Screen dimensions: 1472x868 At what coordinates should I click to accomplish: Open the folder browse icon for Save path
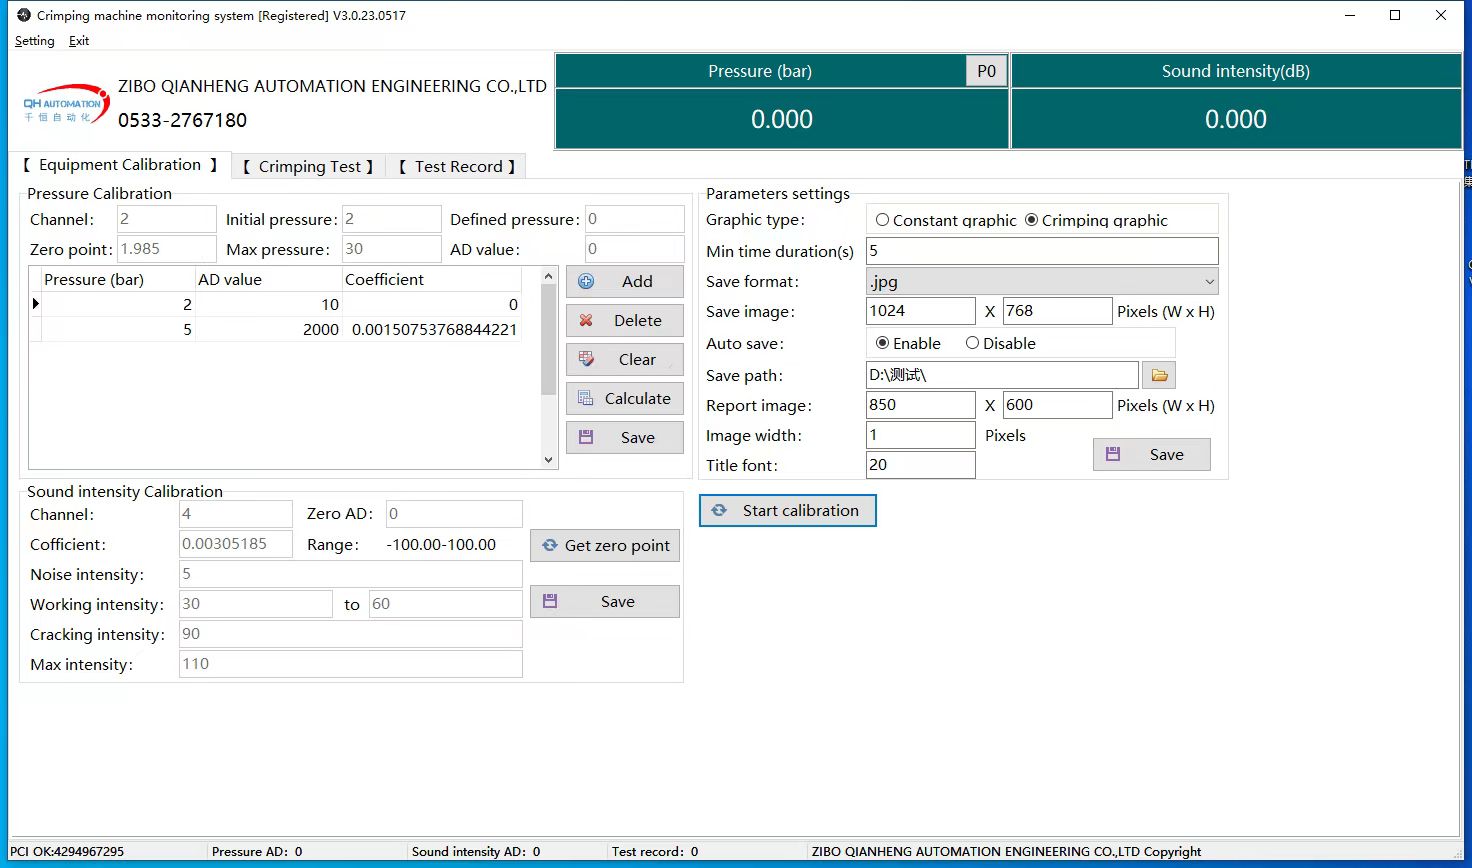[1159, 376]
